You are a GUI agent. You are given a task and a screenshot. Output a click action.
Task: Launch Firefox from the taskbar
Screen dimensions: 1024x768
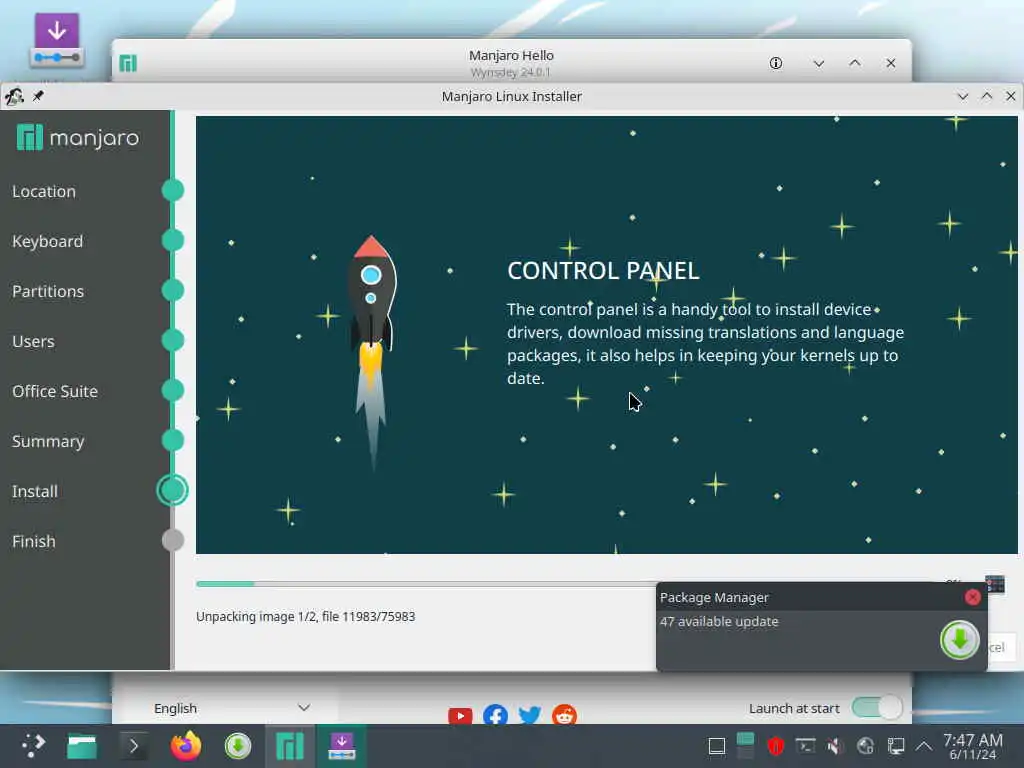click(x=186, y=746)
